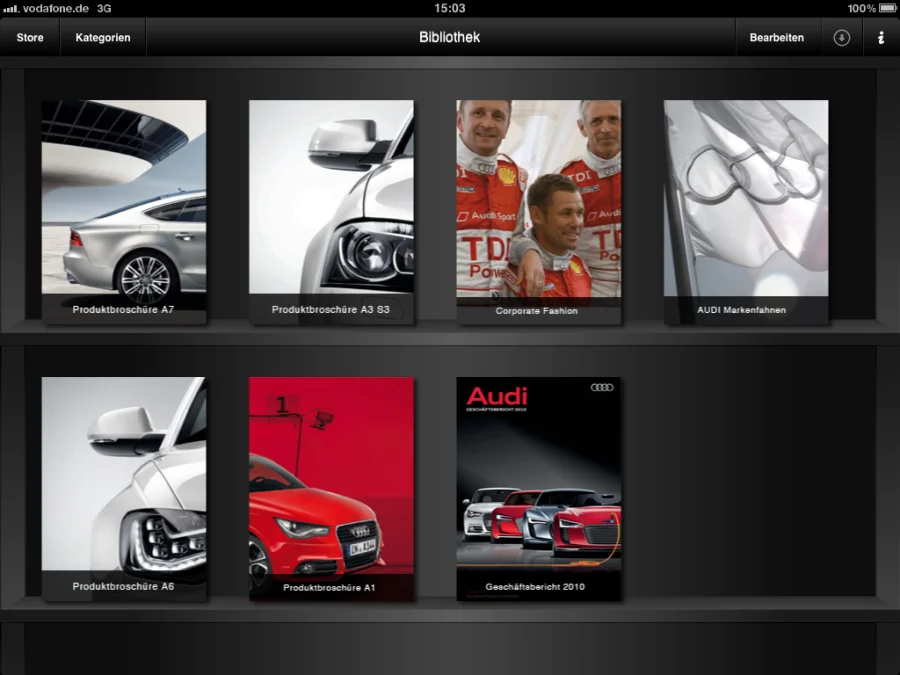Tap the signal strength bars
Image resolution: width=900 pixels, height=675 pixels.
coord(11,8)
